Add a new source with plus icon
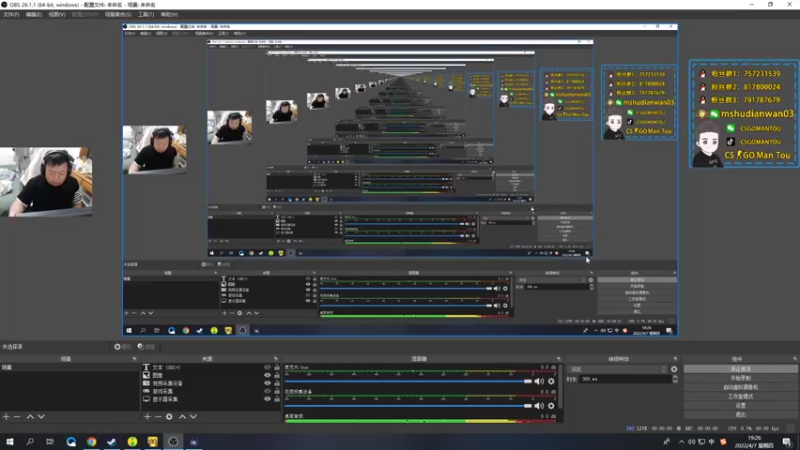 147,417
